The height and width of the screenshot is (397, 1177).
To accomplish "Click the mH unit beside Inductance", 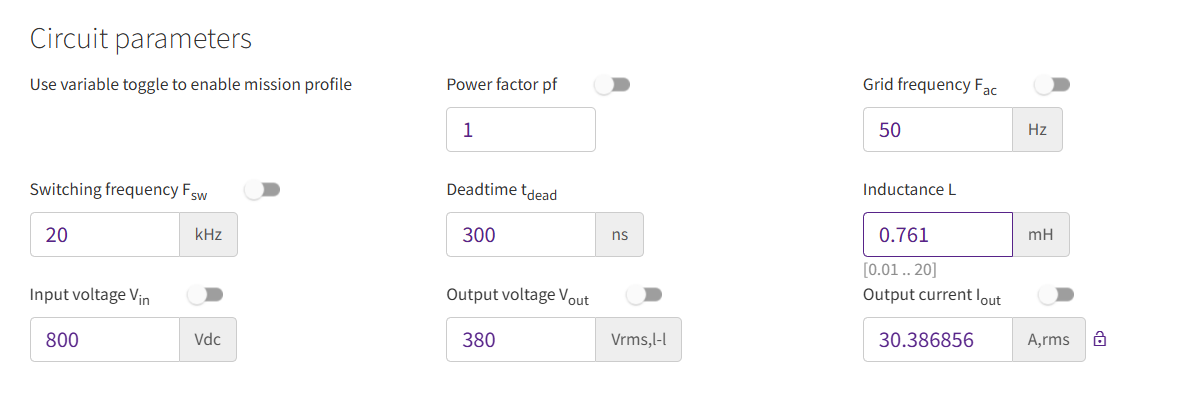I will 1041,235.
